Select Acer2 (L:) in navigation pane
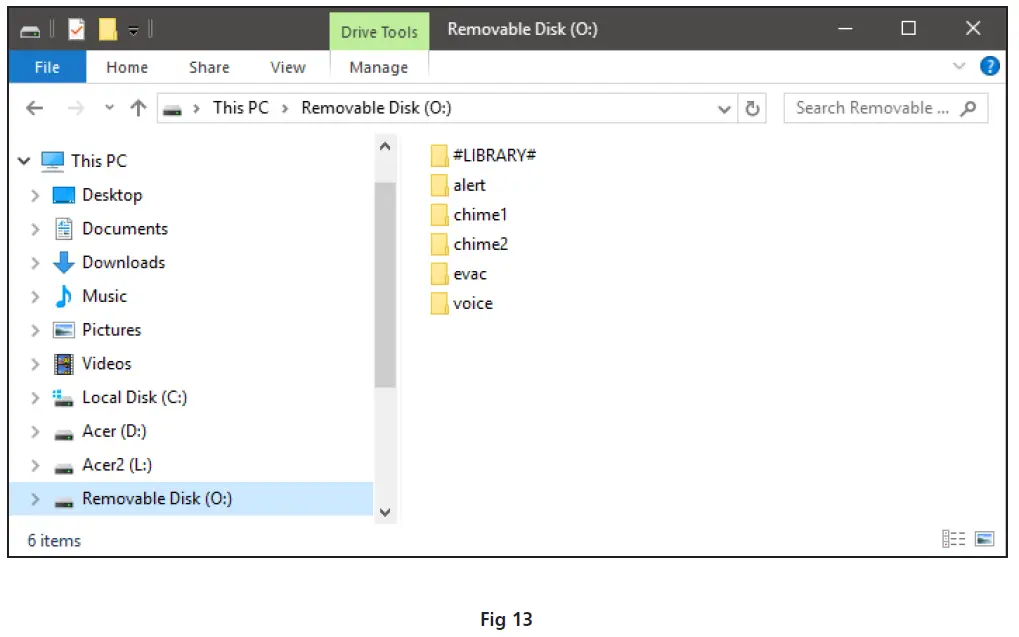 pyautogui.click(x=117, y=465)
